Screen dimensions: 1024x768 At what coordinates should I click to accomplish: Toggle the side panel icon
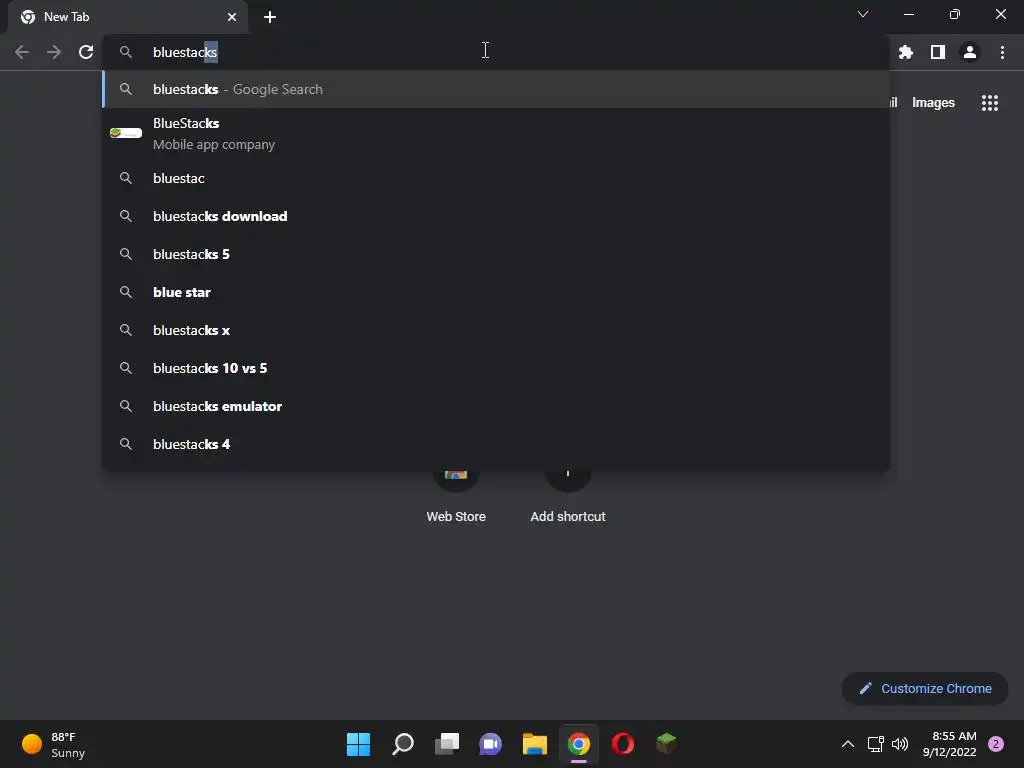[938, 52]
